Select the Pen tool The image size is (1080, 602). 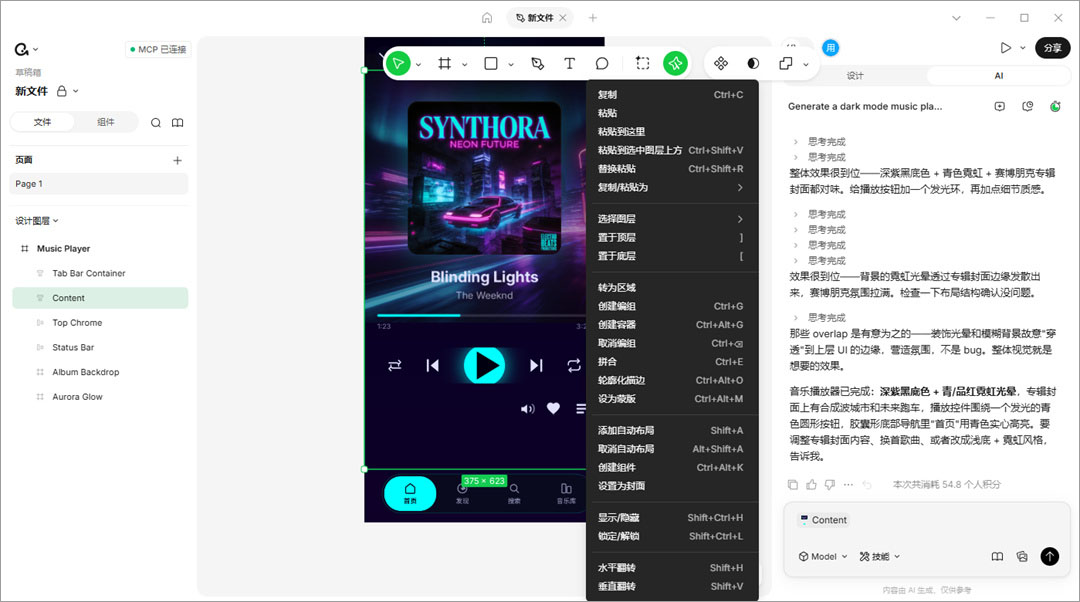click(x=538, y=63)
